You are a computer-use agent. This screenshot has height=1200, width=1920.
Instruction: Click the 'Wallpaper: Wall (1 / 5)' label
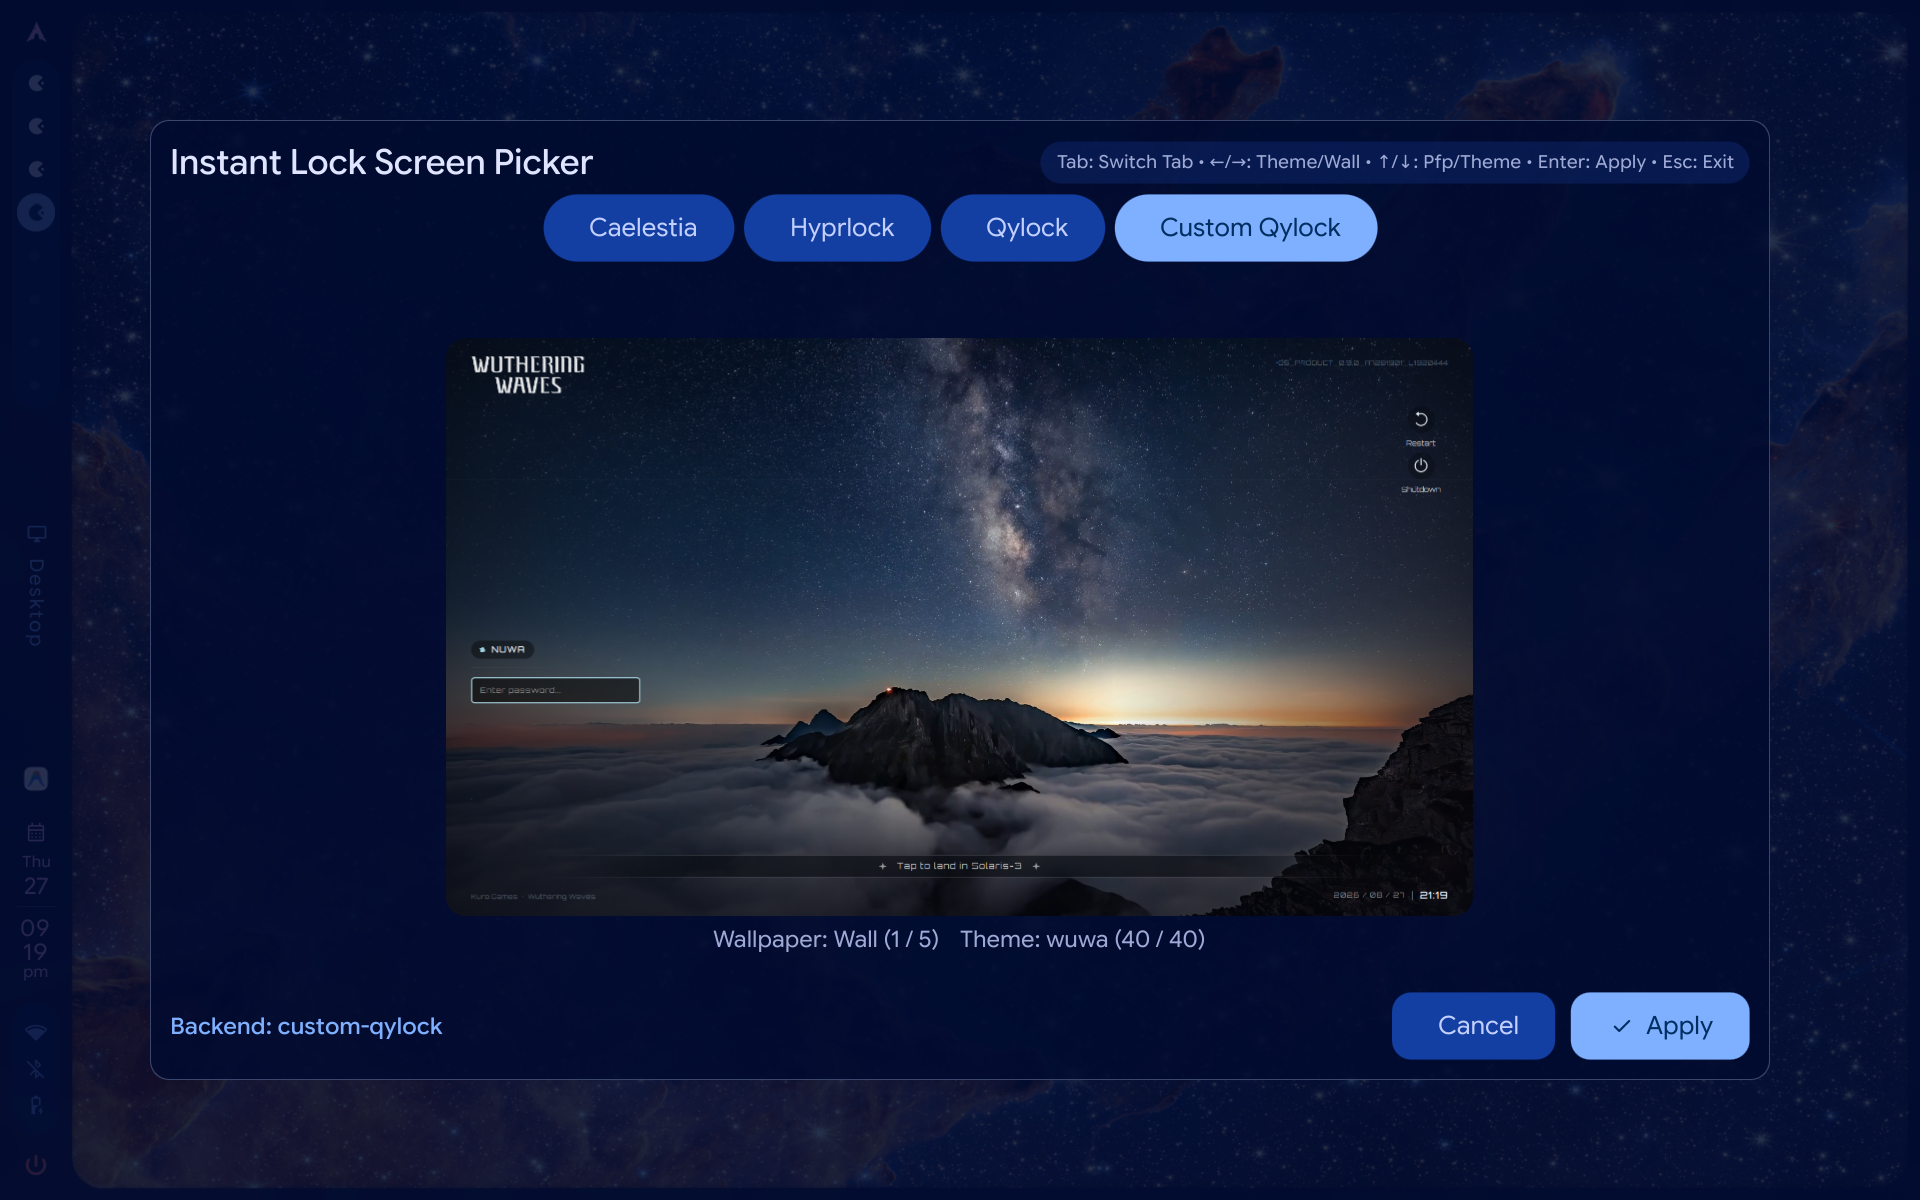(x=826, y=940)
